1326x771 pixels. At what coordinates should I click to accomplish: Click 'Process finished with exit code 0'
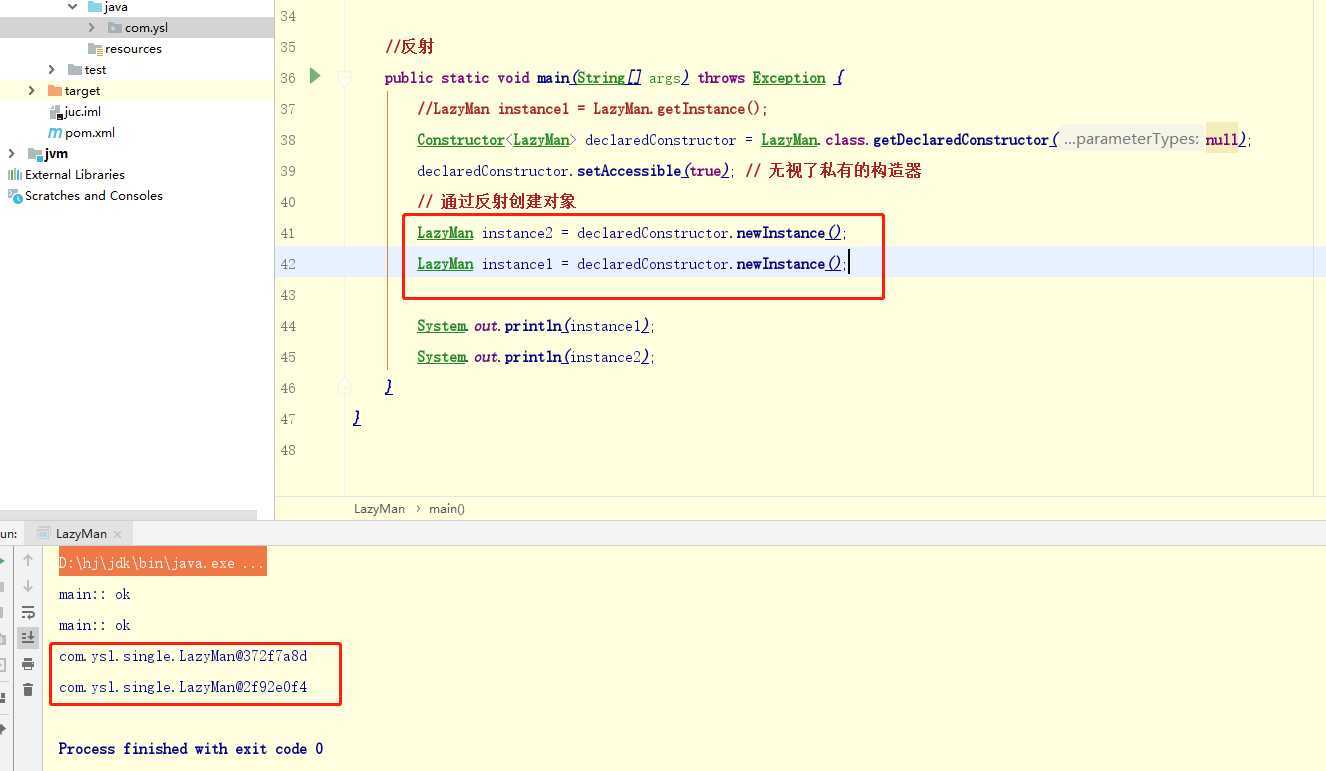(190, 749)
